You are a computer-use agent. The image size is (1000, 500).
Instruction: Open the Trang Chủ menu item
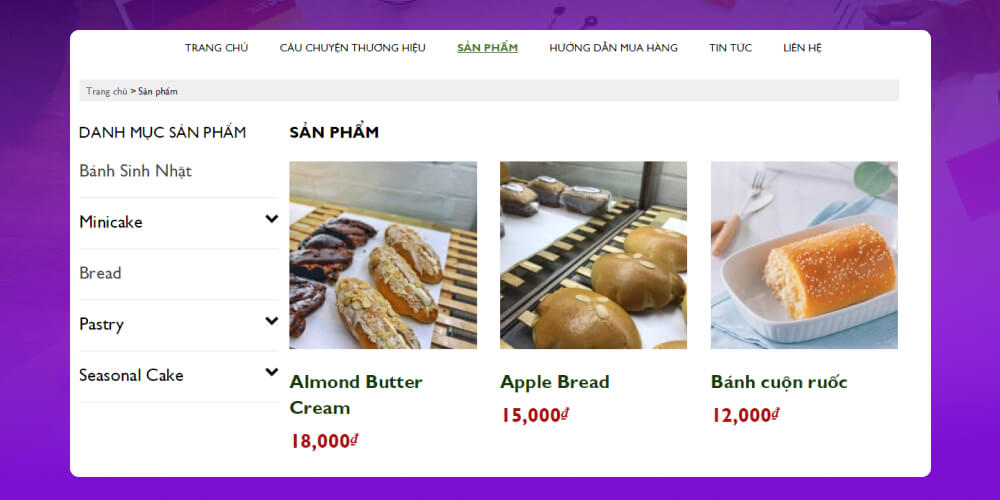tap(216, 48)
